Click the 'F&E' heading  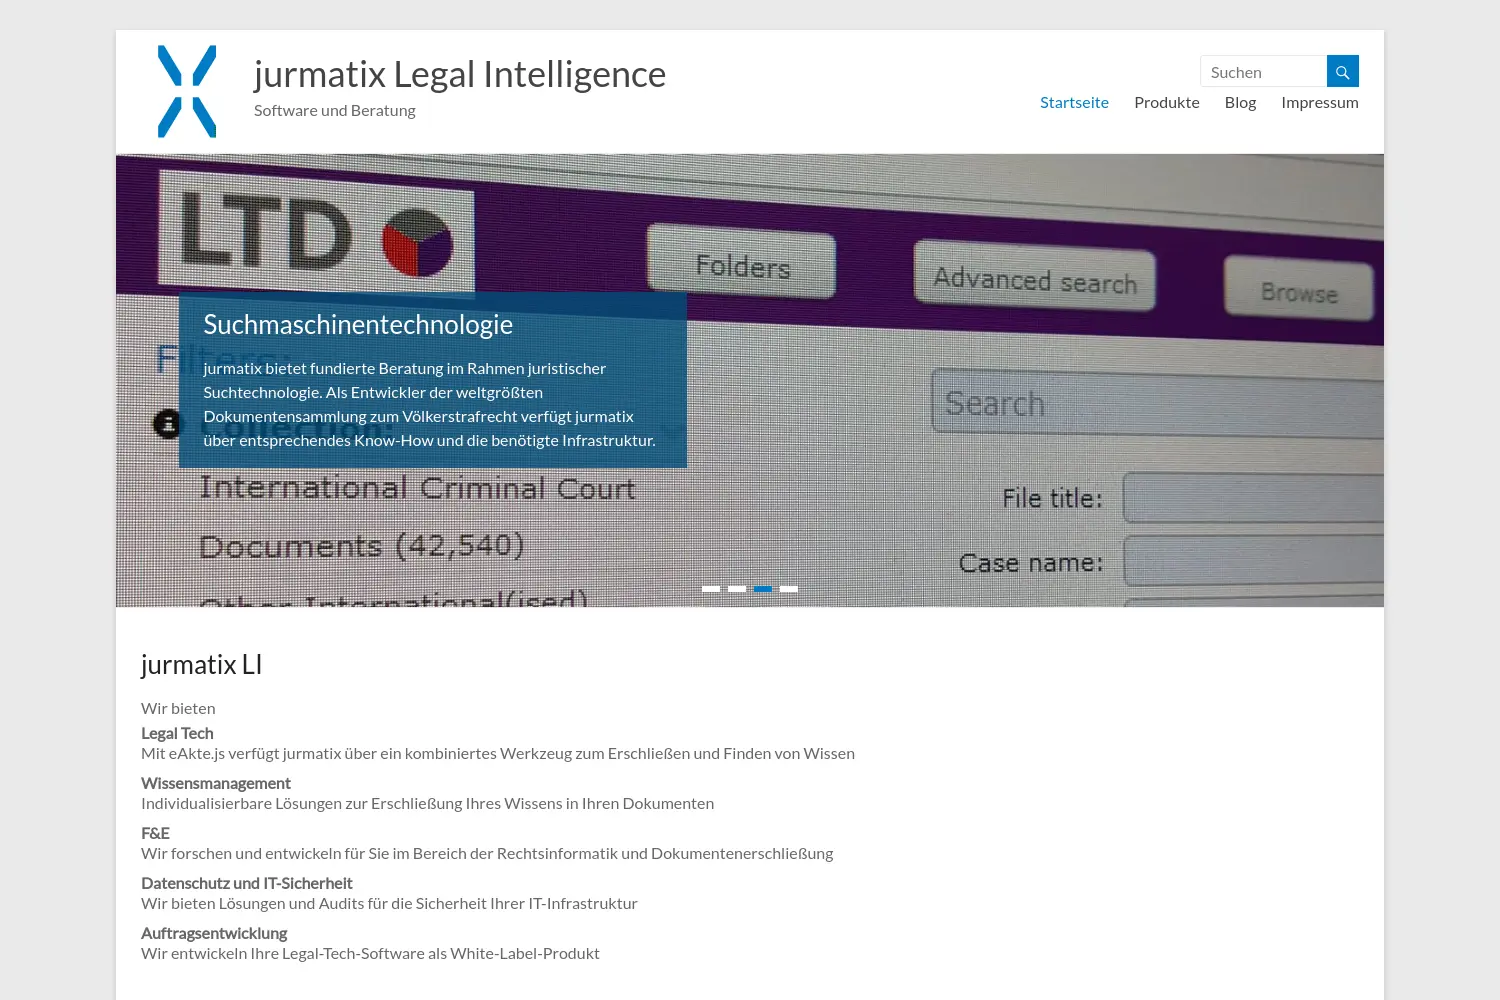pyautogui.click(x=155, y=833)
